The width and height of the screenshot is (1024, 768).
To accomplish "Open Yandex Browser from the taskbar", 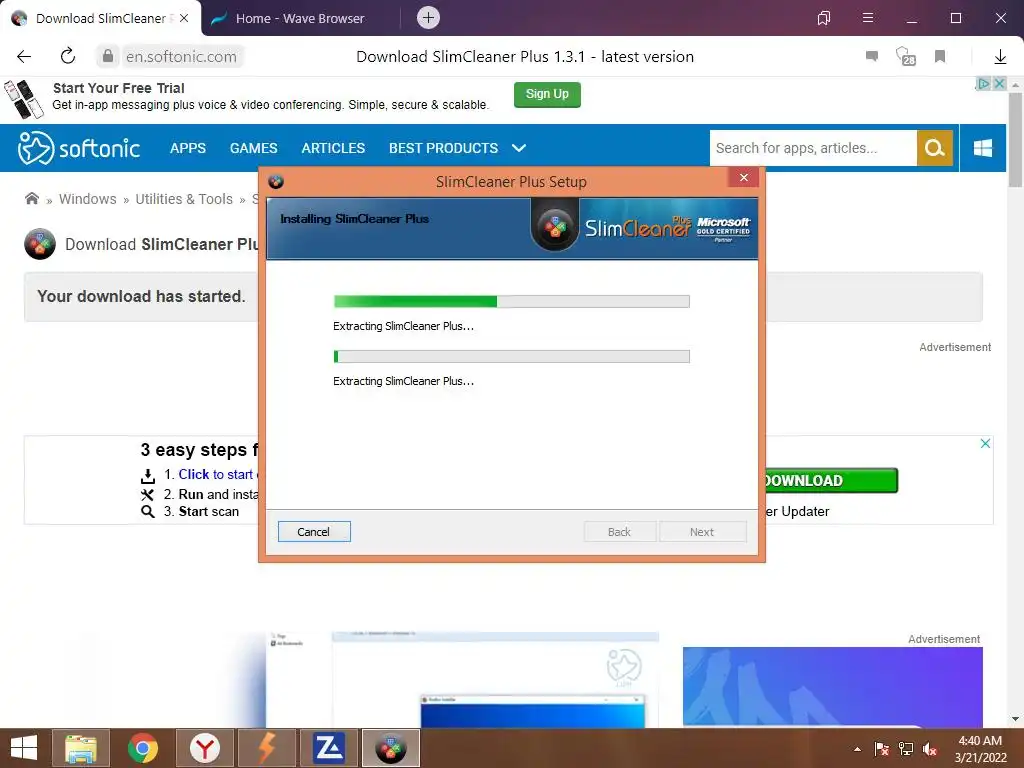I will click(x=204, y=748).
